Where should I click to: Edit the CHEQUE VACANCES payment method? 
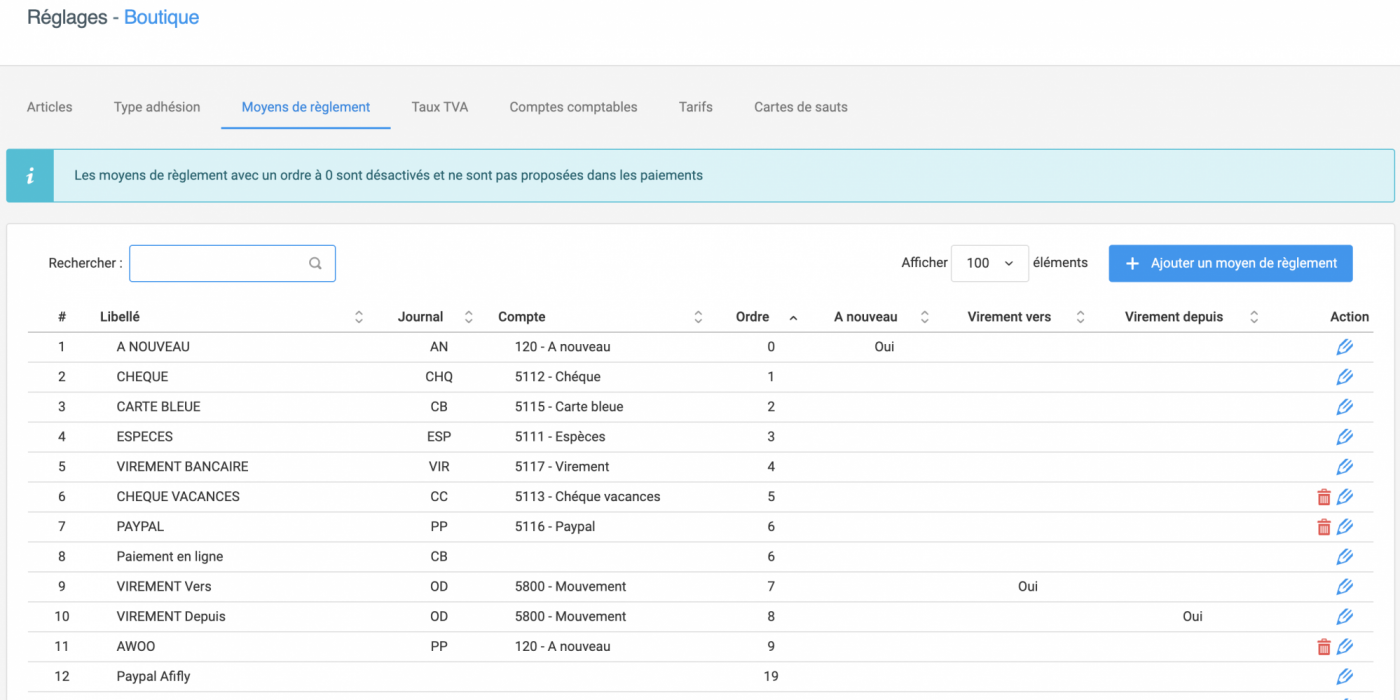1344,497
